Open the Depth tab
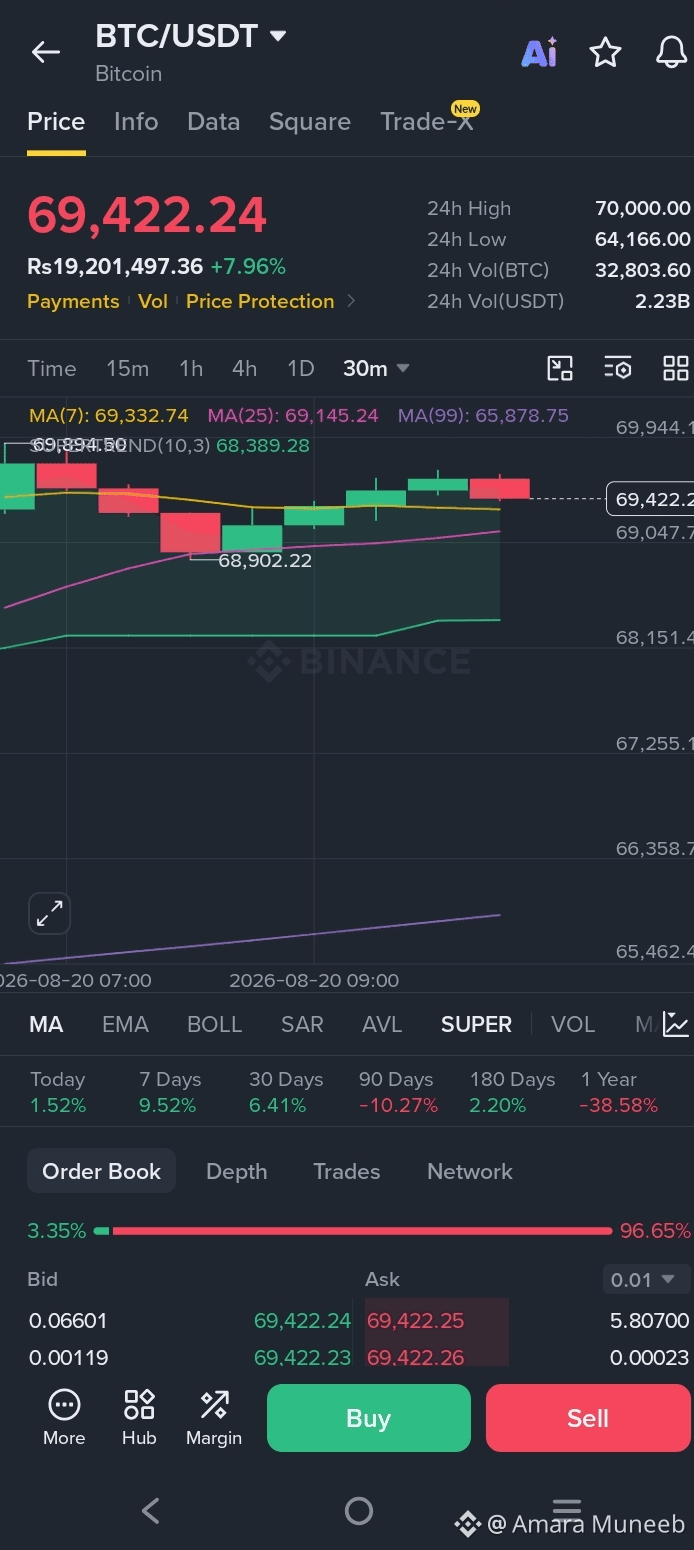This screenshot has width=694, height=1550. [x=237, y=1171]
